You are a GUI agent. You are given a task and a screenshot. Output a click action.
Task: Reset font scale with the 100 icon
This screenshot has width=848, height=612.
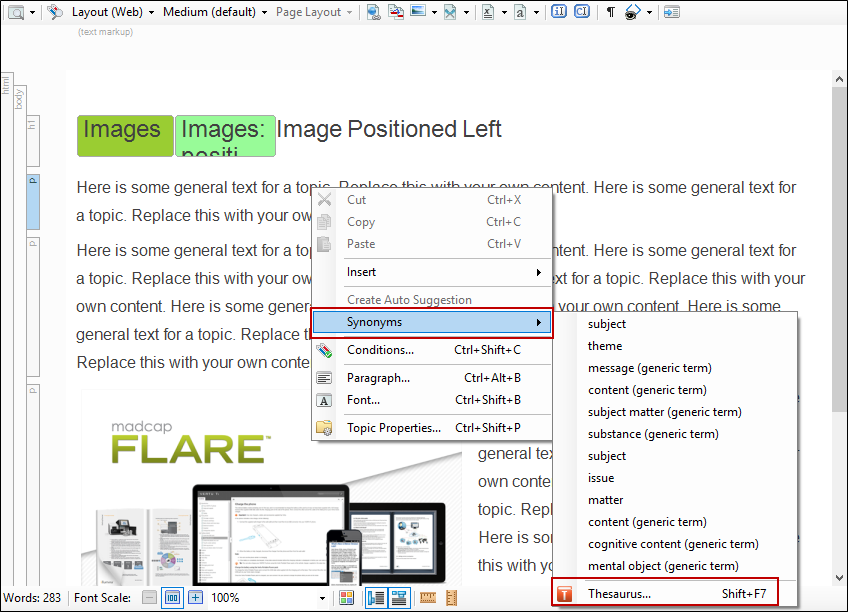pos(173,597)
